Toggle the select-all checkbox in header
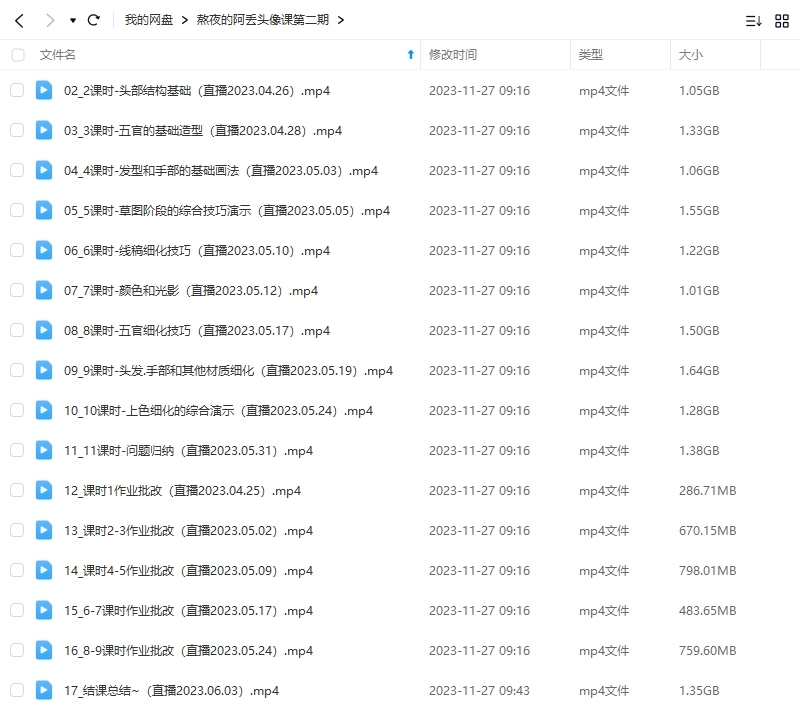Viewport: 801px width, 709px height. (17, 55)
